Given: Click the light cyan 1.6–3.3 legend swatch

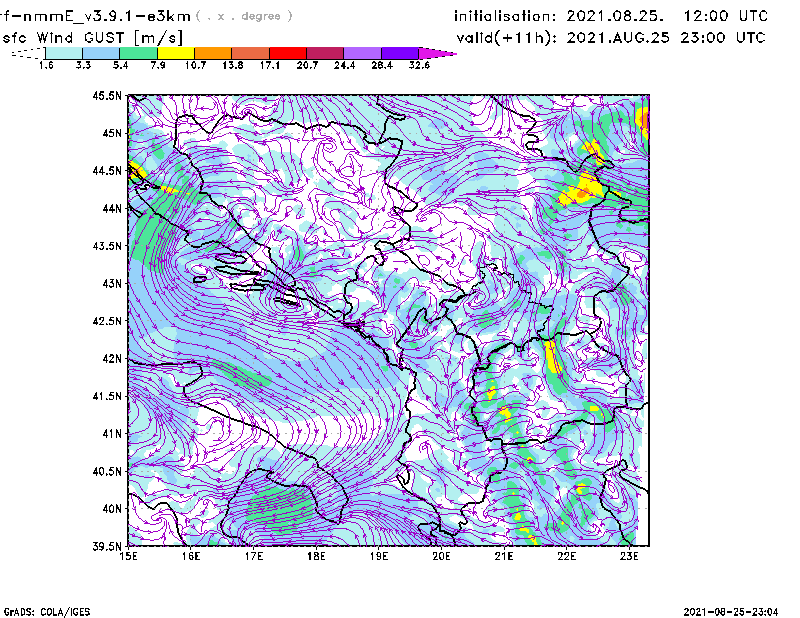Looking at the screenshot, I should coord(64,53).
